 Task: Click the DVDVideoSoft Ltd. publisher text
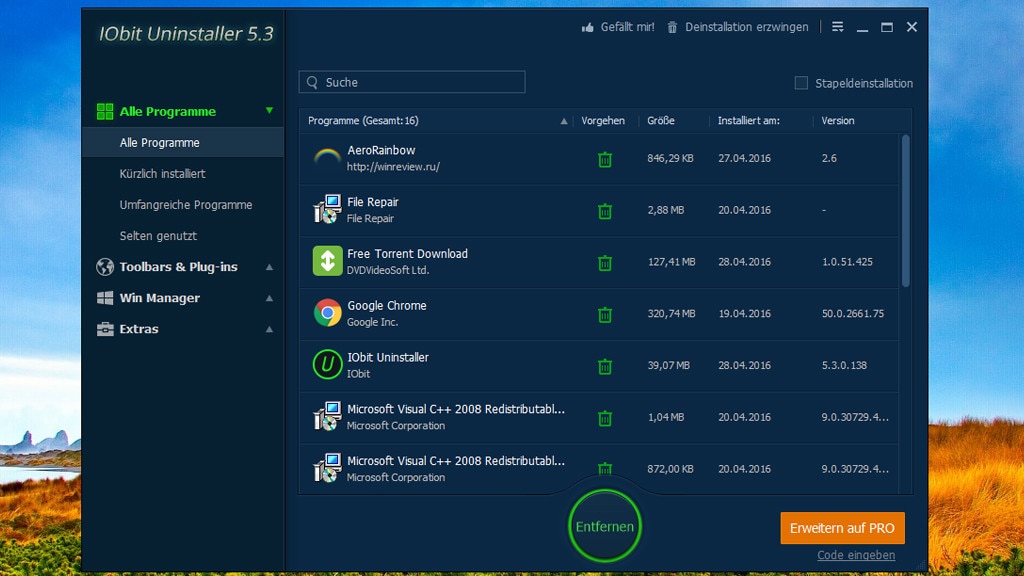(x=388, y=270)
